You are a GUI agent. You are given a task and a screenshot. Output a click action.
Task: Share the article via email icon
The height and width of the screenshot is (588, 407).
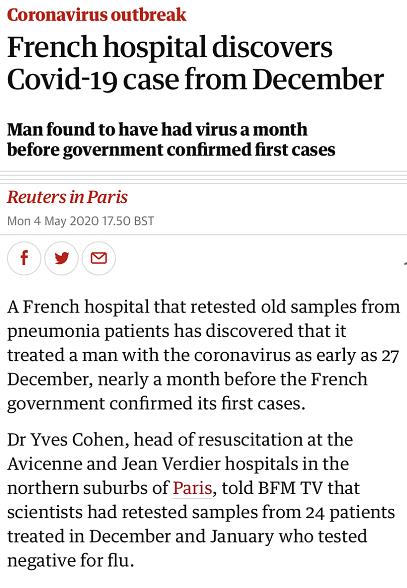(x=99, y=258)
